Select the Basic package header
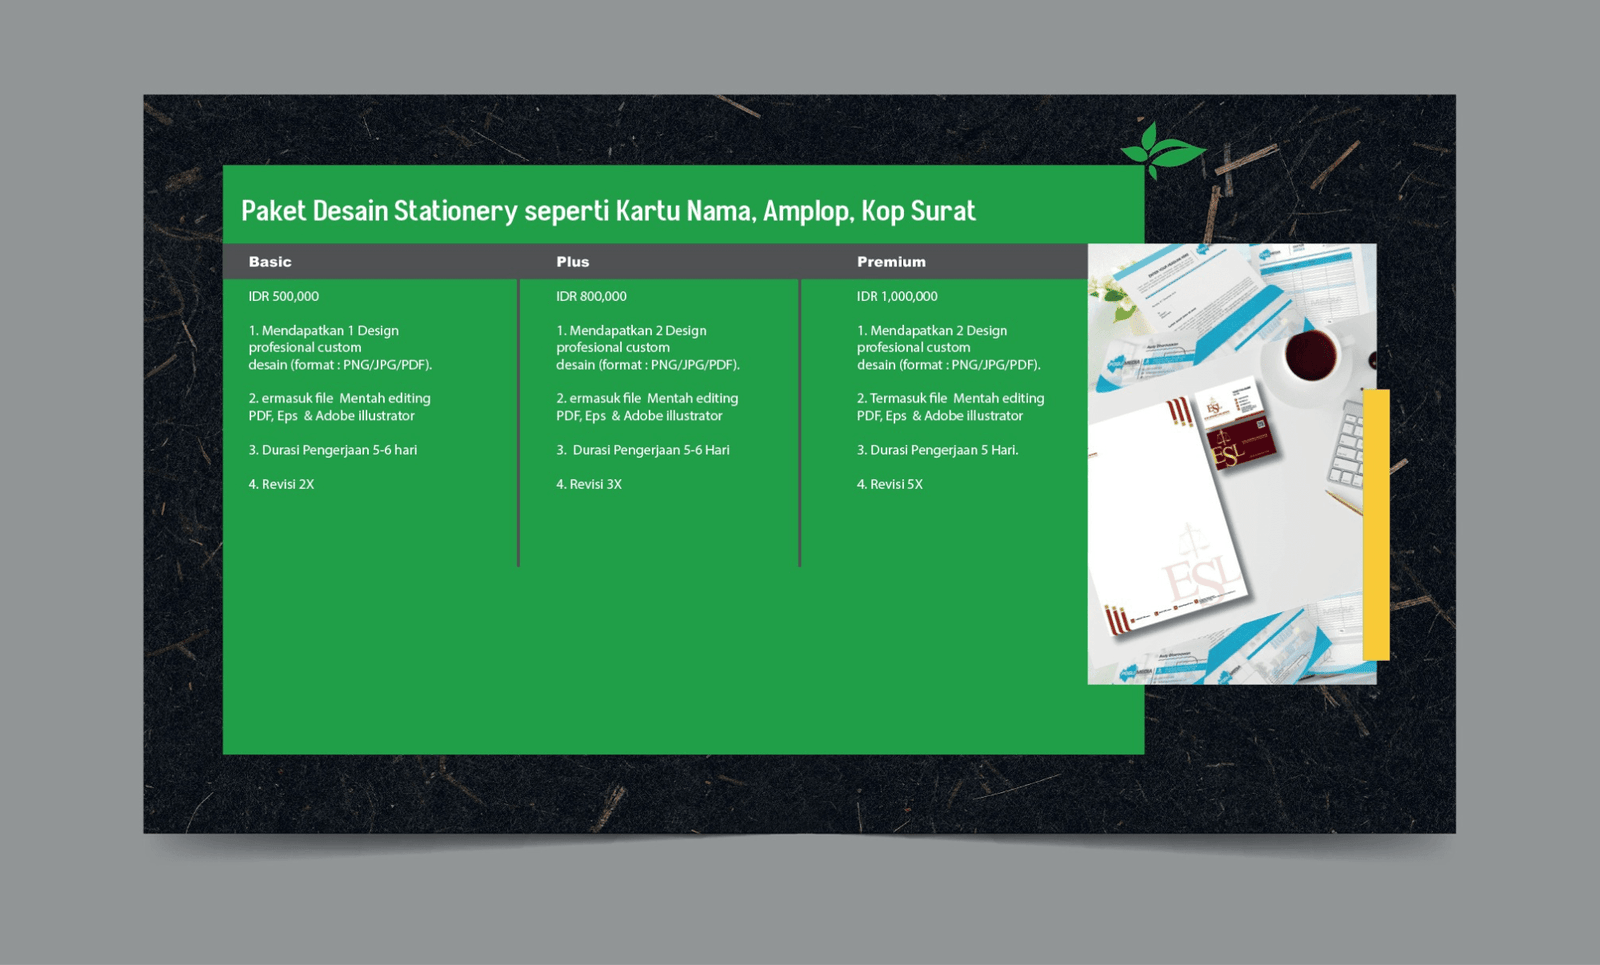Image resolution: width=1600 pixels, height=965 pixels. [x=270, y=262]
